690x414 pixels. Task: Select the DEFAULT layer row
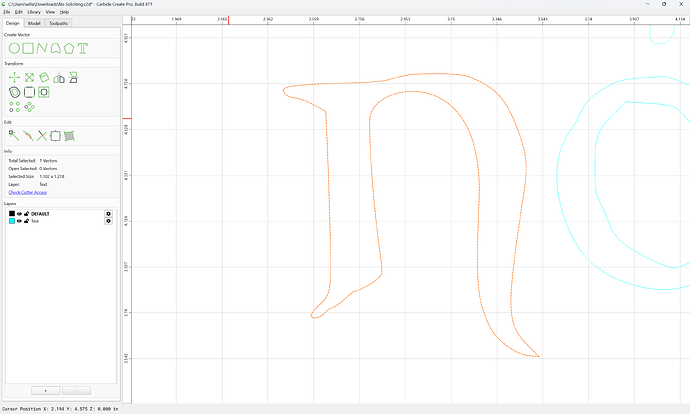tap(60, 214)
